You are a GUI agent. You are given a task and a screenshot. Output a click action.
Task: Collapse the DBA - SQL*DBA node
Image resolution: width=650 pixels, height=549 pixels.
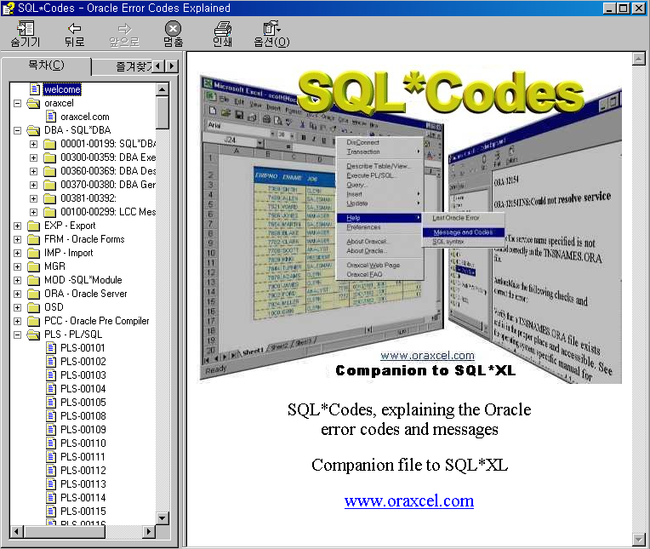(17, 131)
